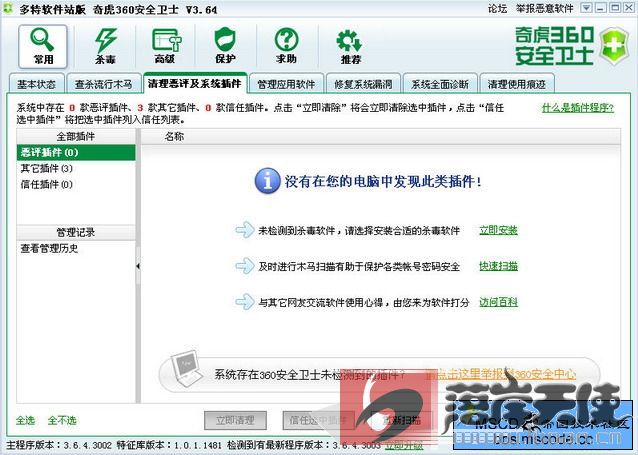
Task: Click the 360 green shield logo
Action: pos(614,46)
